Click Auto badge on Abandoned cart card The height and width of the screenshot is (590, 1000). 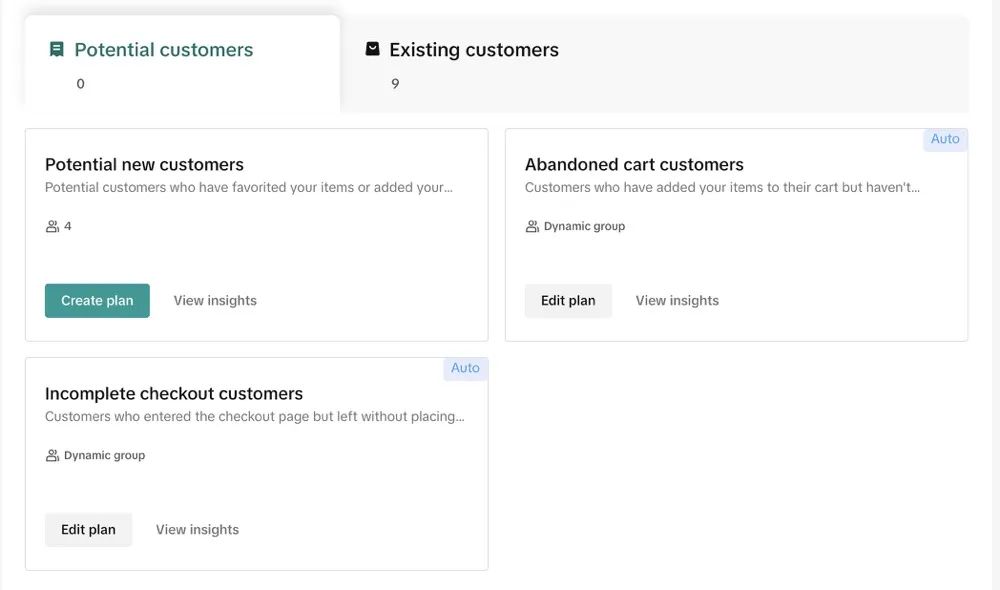coord(945,139)
